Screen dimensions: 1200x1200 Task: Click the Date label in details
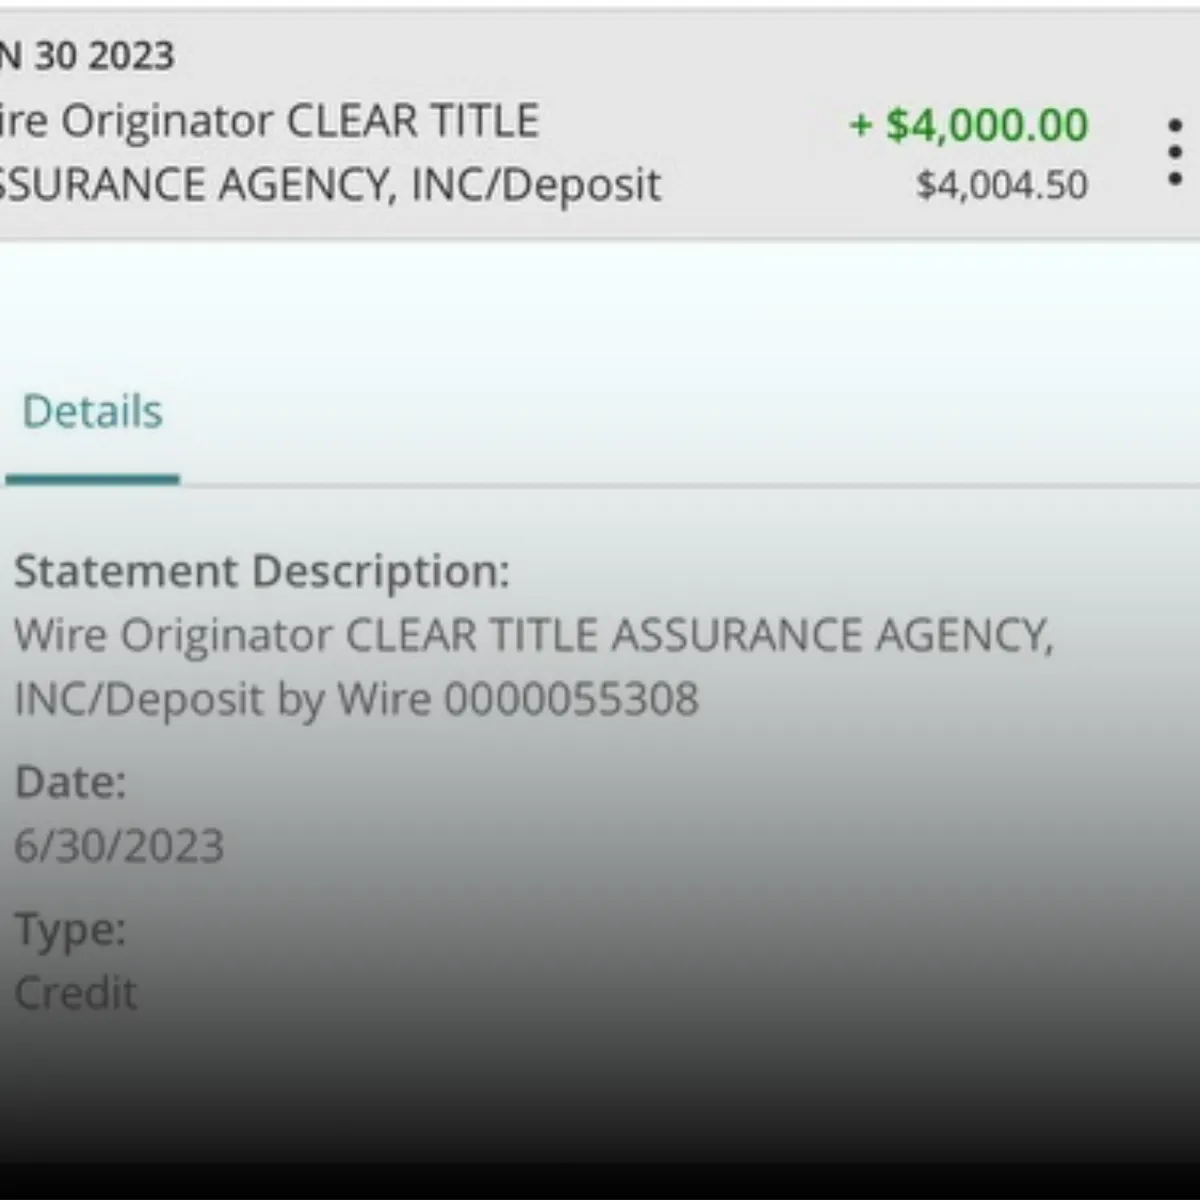pos(70,782)
